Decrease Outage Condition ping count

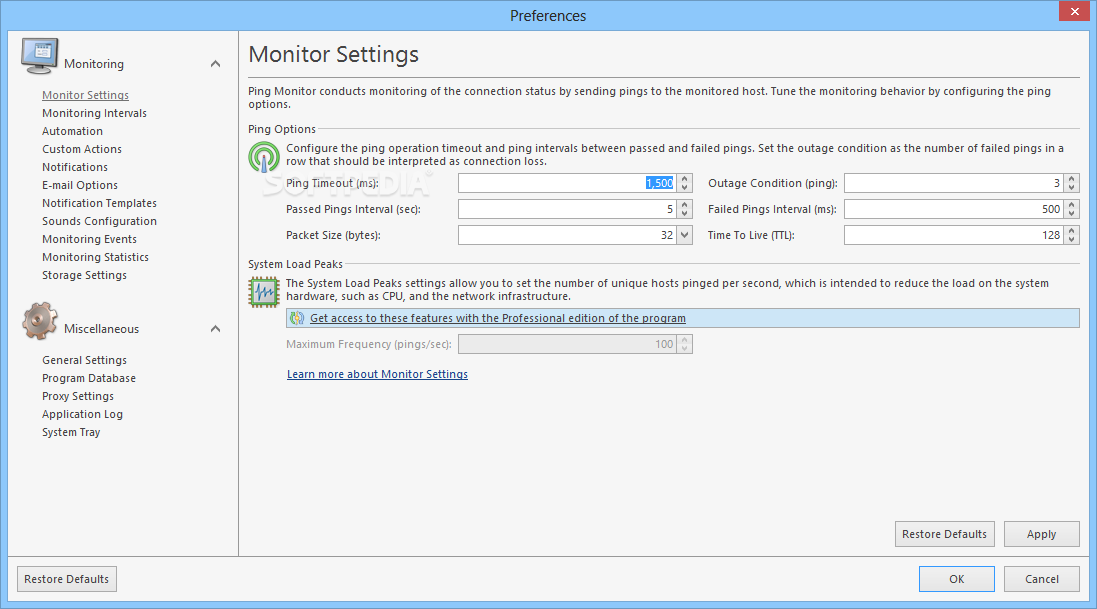tap(1071, 188)
